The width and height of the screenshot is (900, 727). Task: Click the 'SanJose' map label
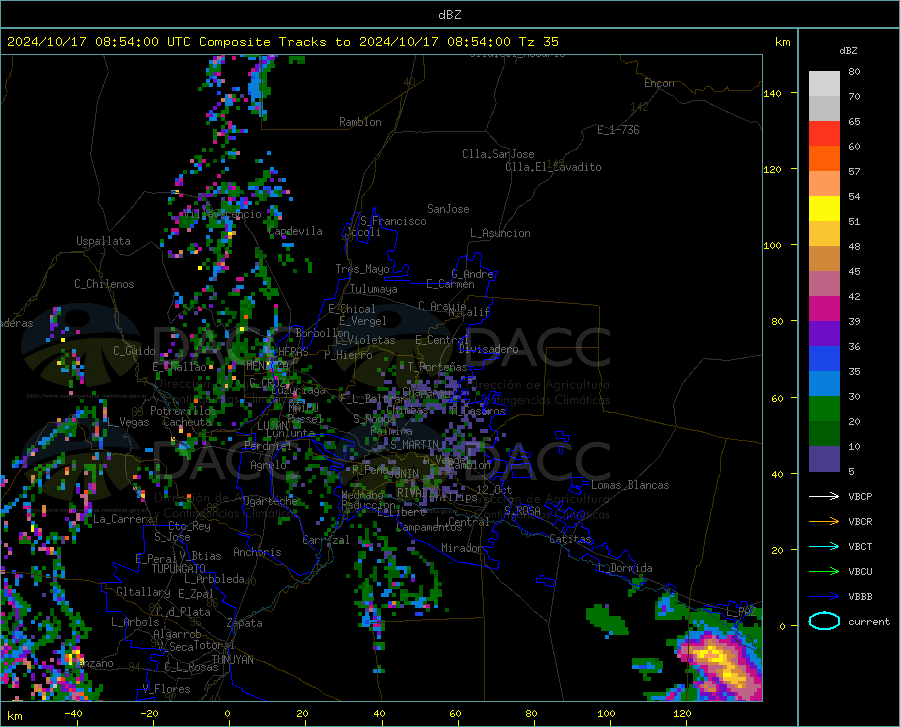[x=448, y=209]
